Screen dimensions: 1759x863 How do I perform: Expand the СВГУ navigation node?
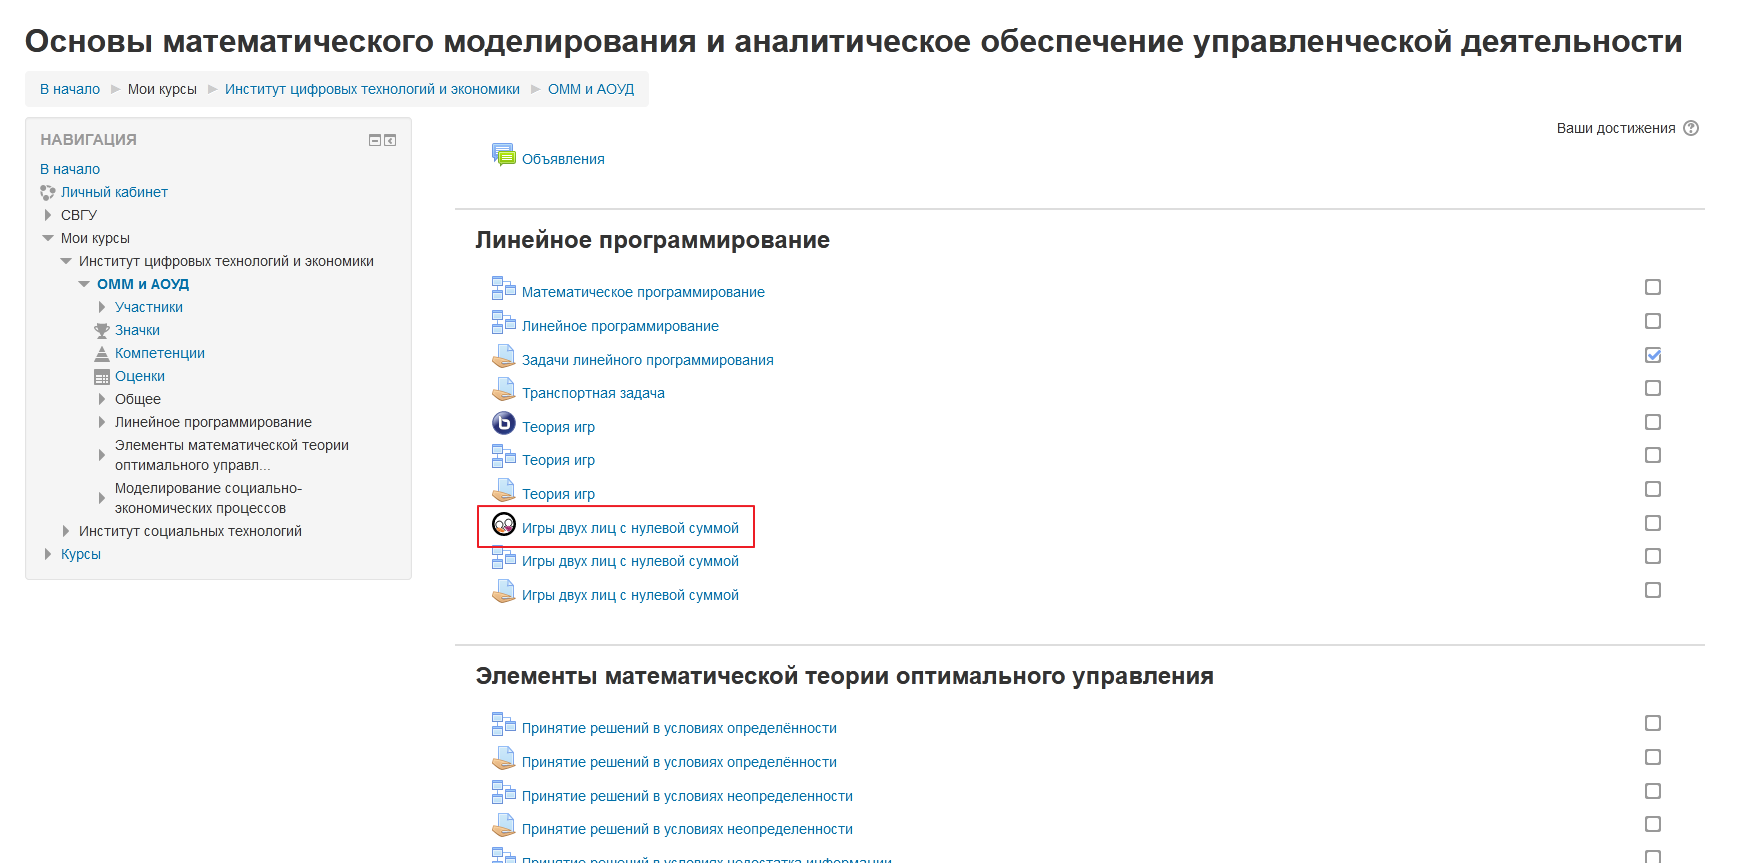click(x=48, y=215)
